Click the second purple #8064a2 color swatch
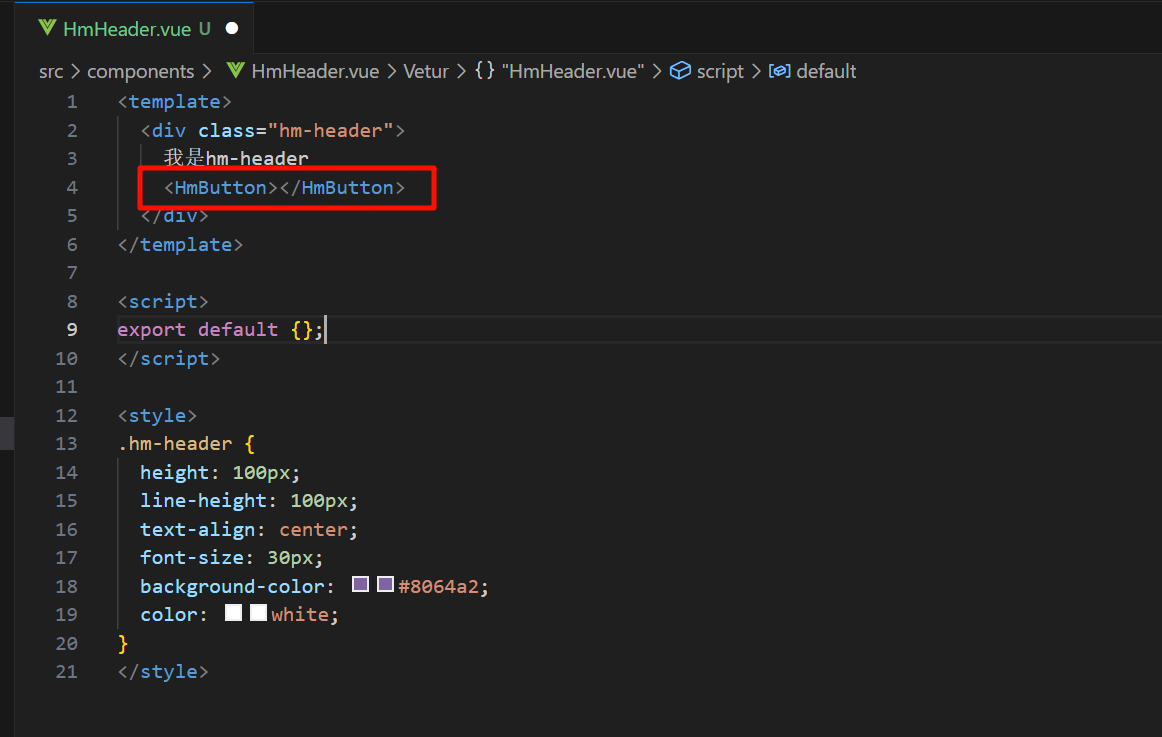 tap(385, 584)
